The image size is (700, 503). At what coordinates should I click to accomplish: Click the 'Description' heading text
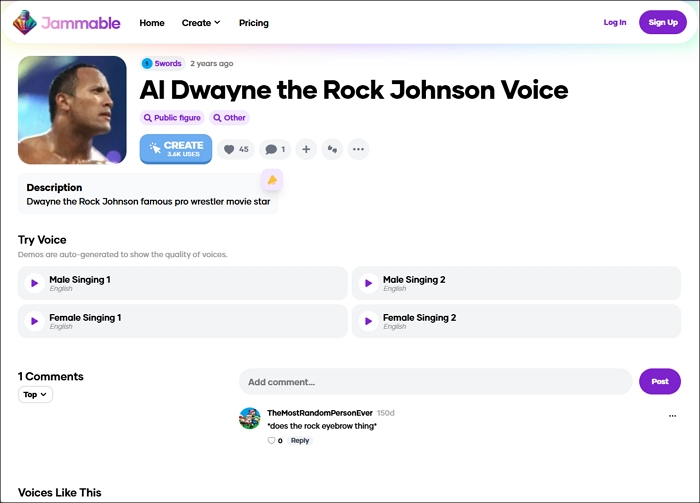coord(54,187)
